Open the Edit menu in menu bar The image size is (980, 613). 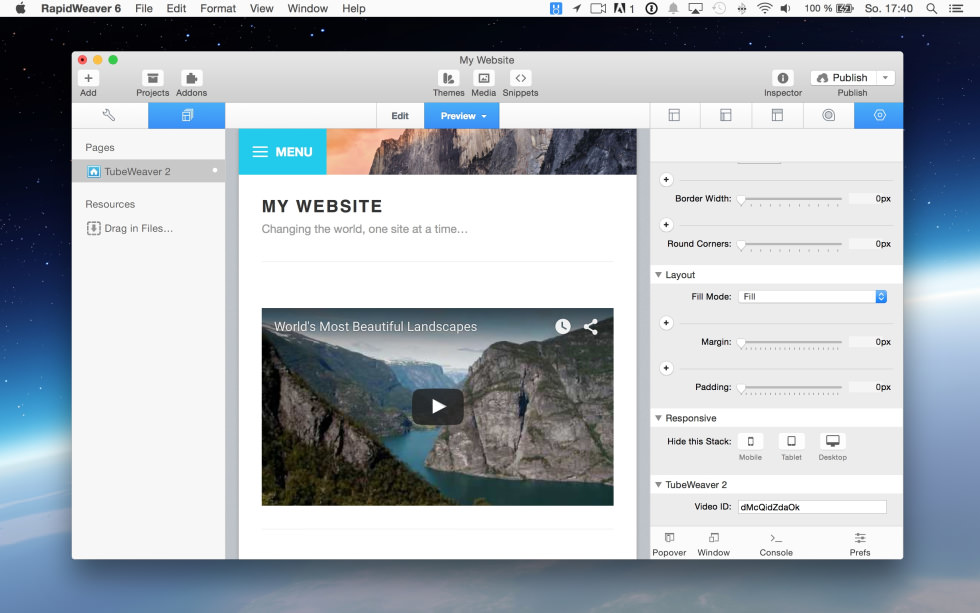[176, 9]
